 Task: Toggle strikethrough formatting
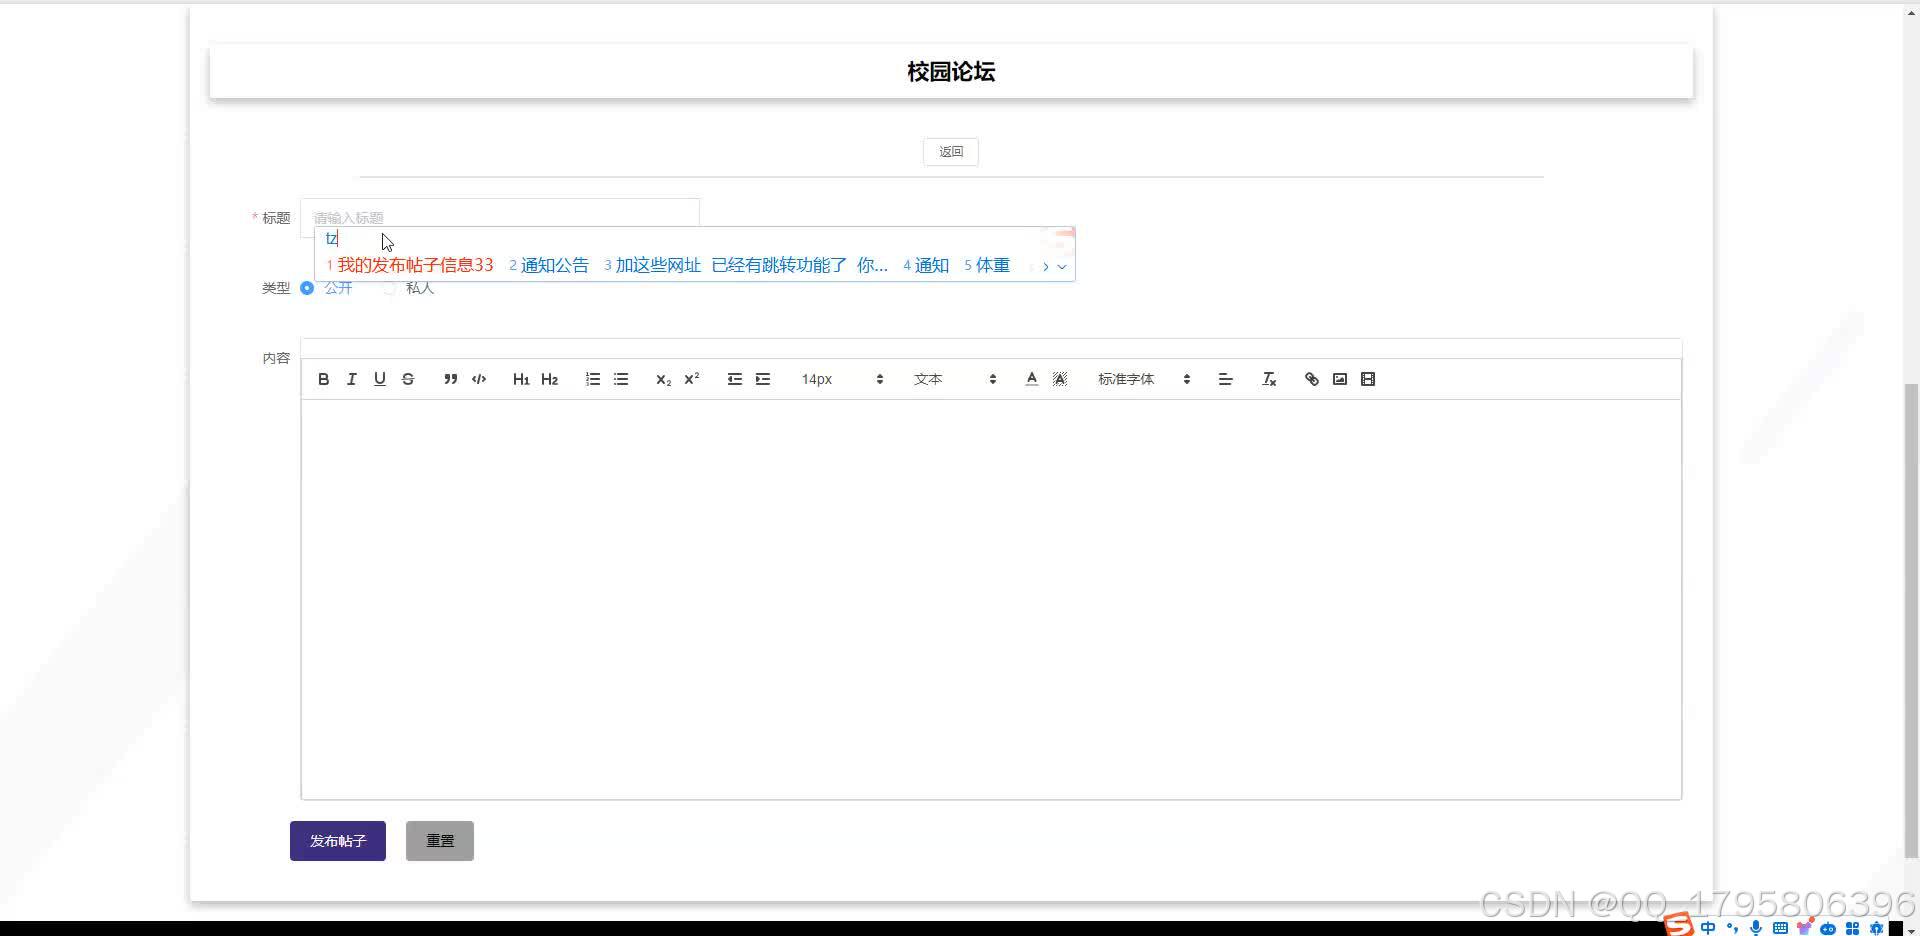(x=407, y=379)
